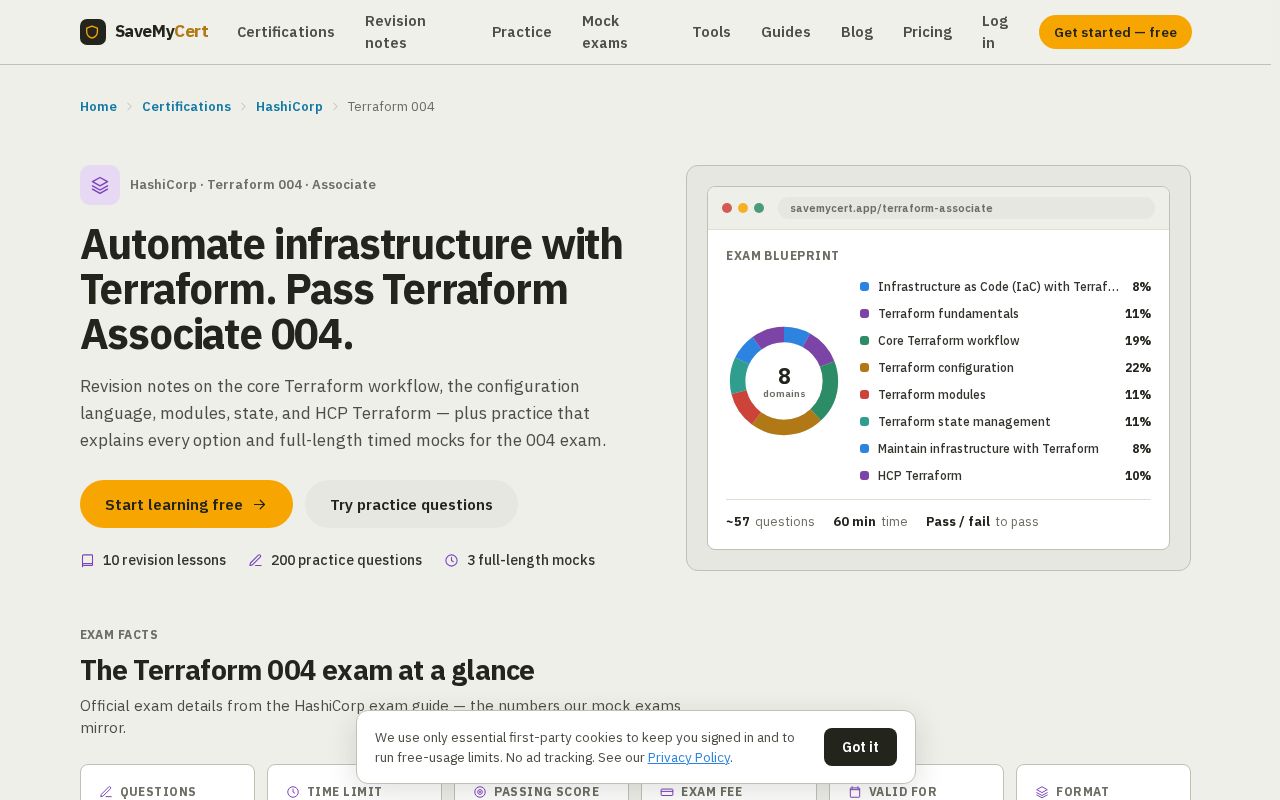Click the target icon in the Passing Score card

tap(480, 792)
